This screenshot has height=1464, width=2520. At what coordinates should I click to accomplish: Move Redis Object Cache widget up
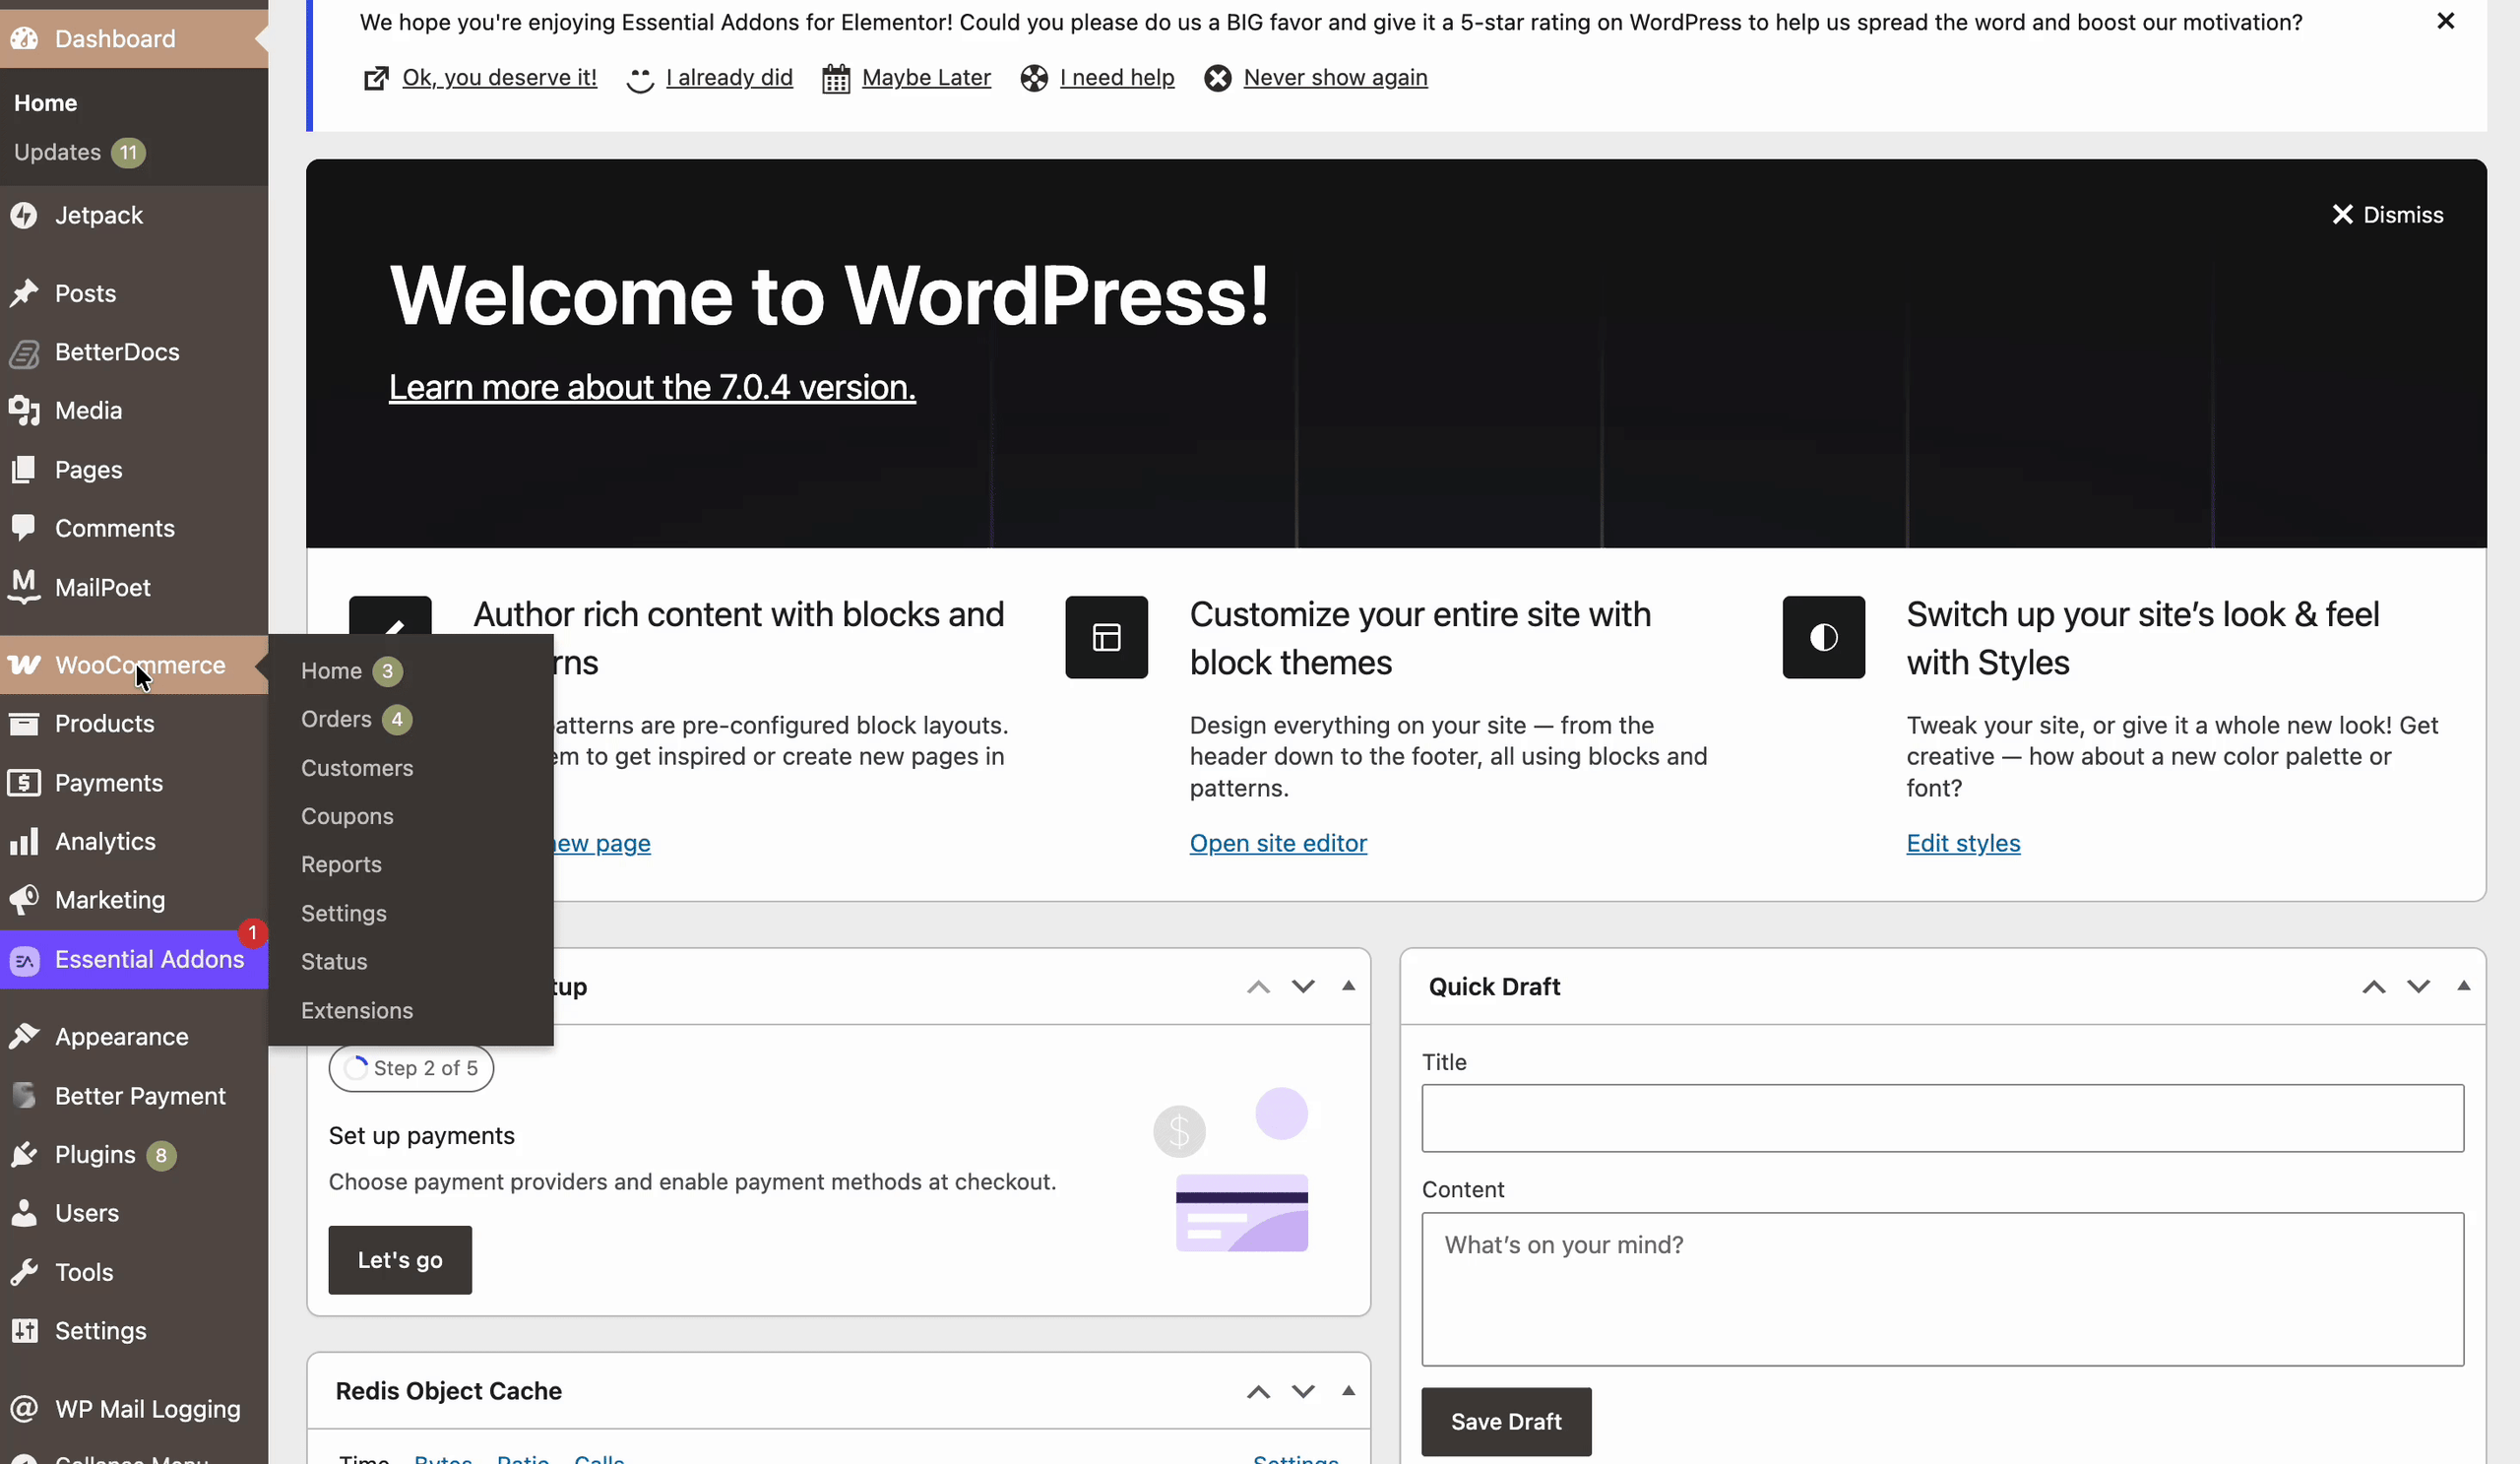coord(1258,1391)
